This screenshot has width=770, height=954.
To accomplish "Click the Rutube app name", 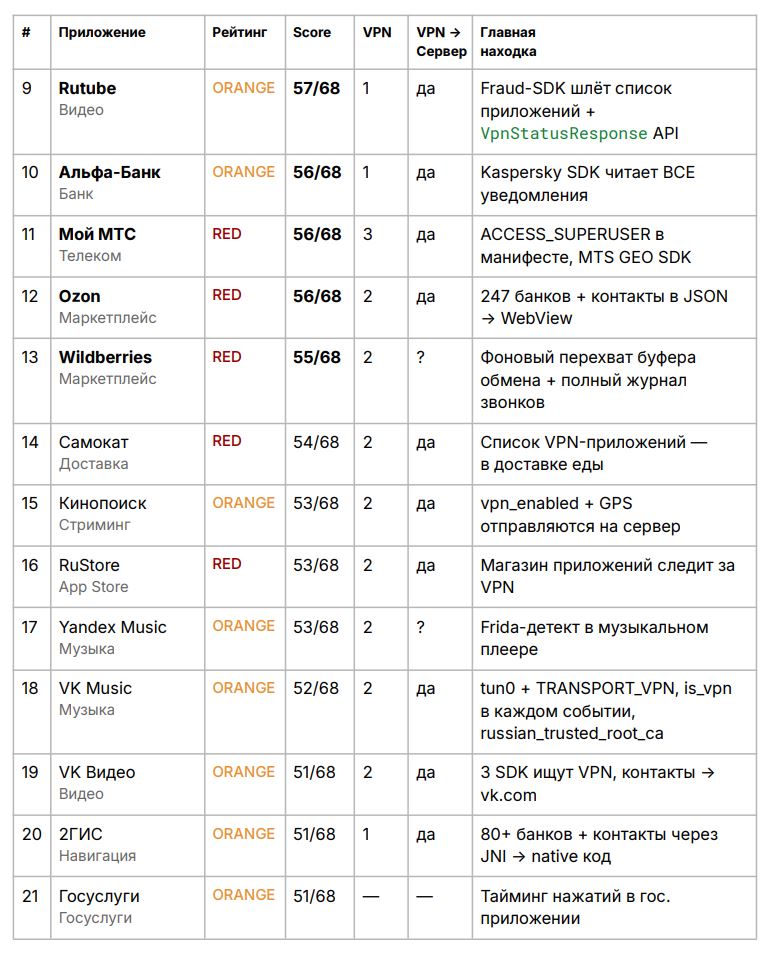I will (x=87, y=88).
